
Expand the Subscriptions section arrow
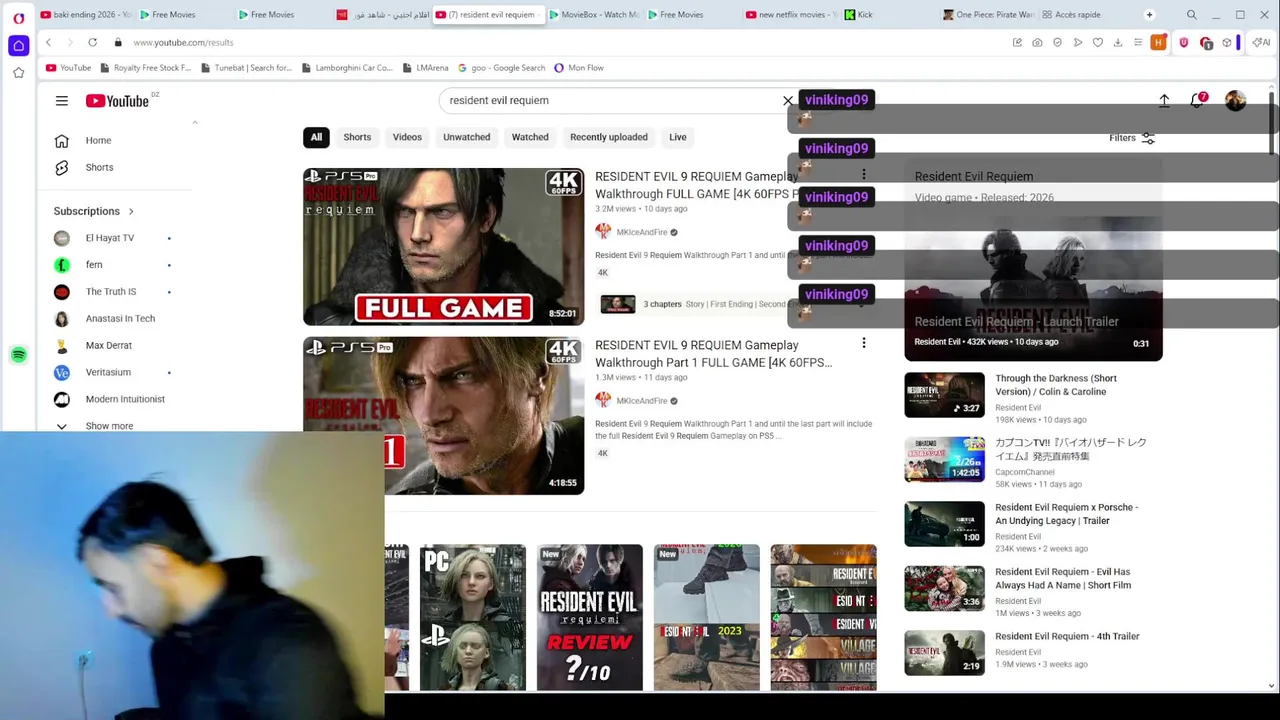coord(131,211)
